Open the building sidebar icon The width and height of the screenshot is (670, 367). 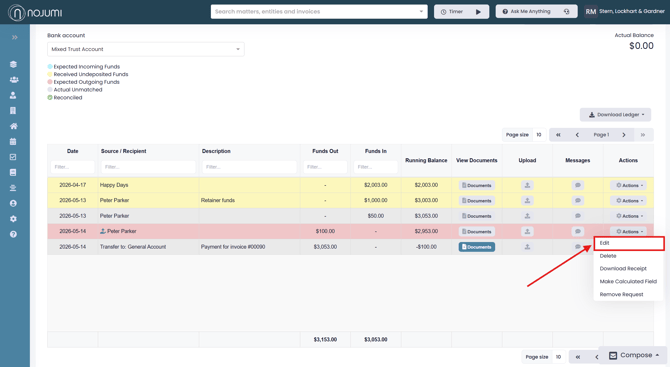click(13, 111)
